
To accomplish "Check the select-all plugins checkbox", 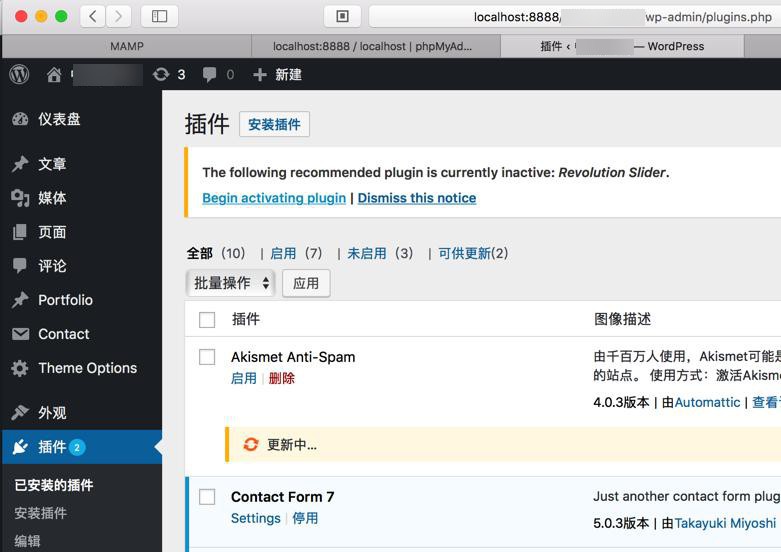I will click(207, 320).
